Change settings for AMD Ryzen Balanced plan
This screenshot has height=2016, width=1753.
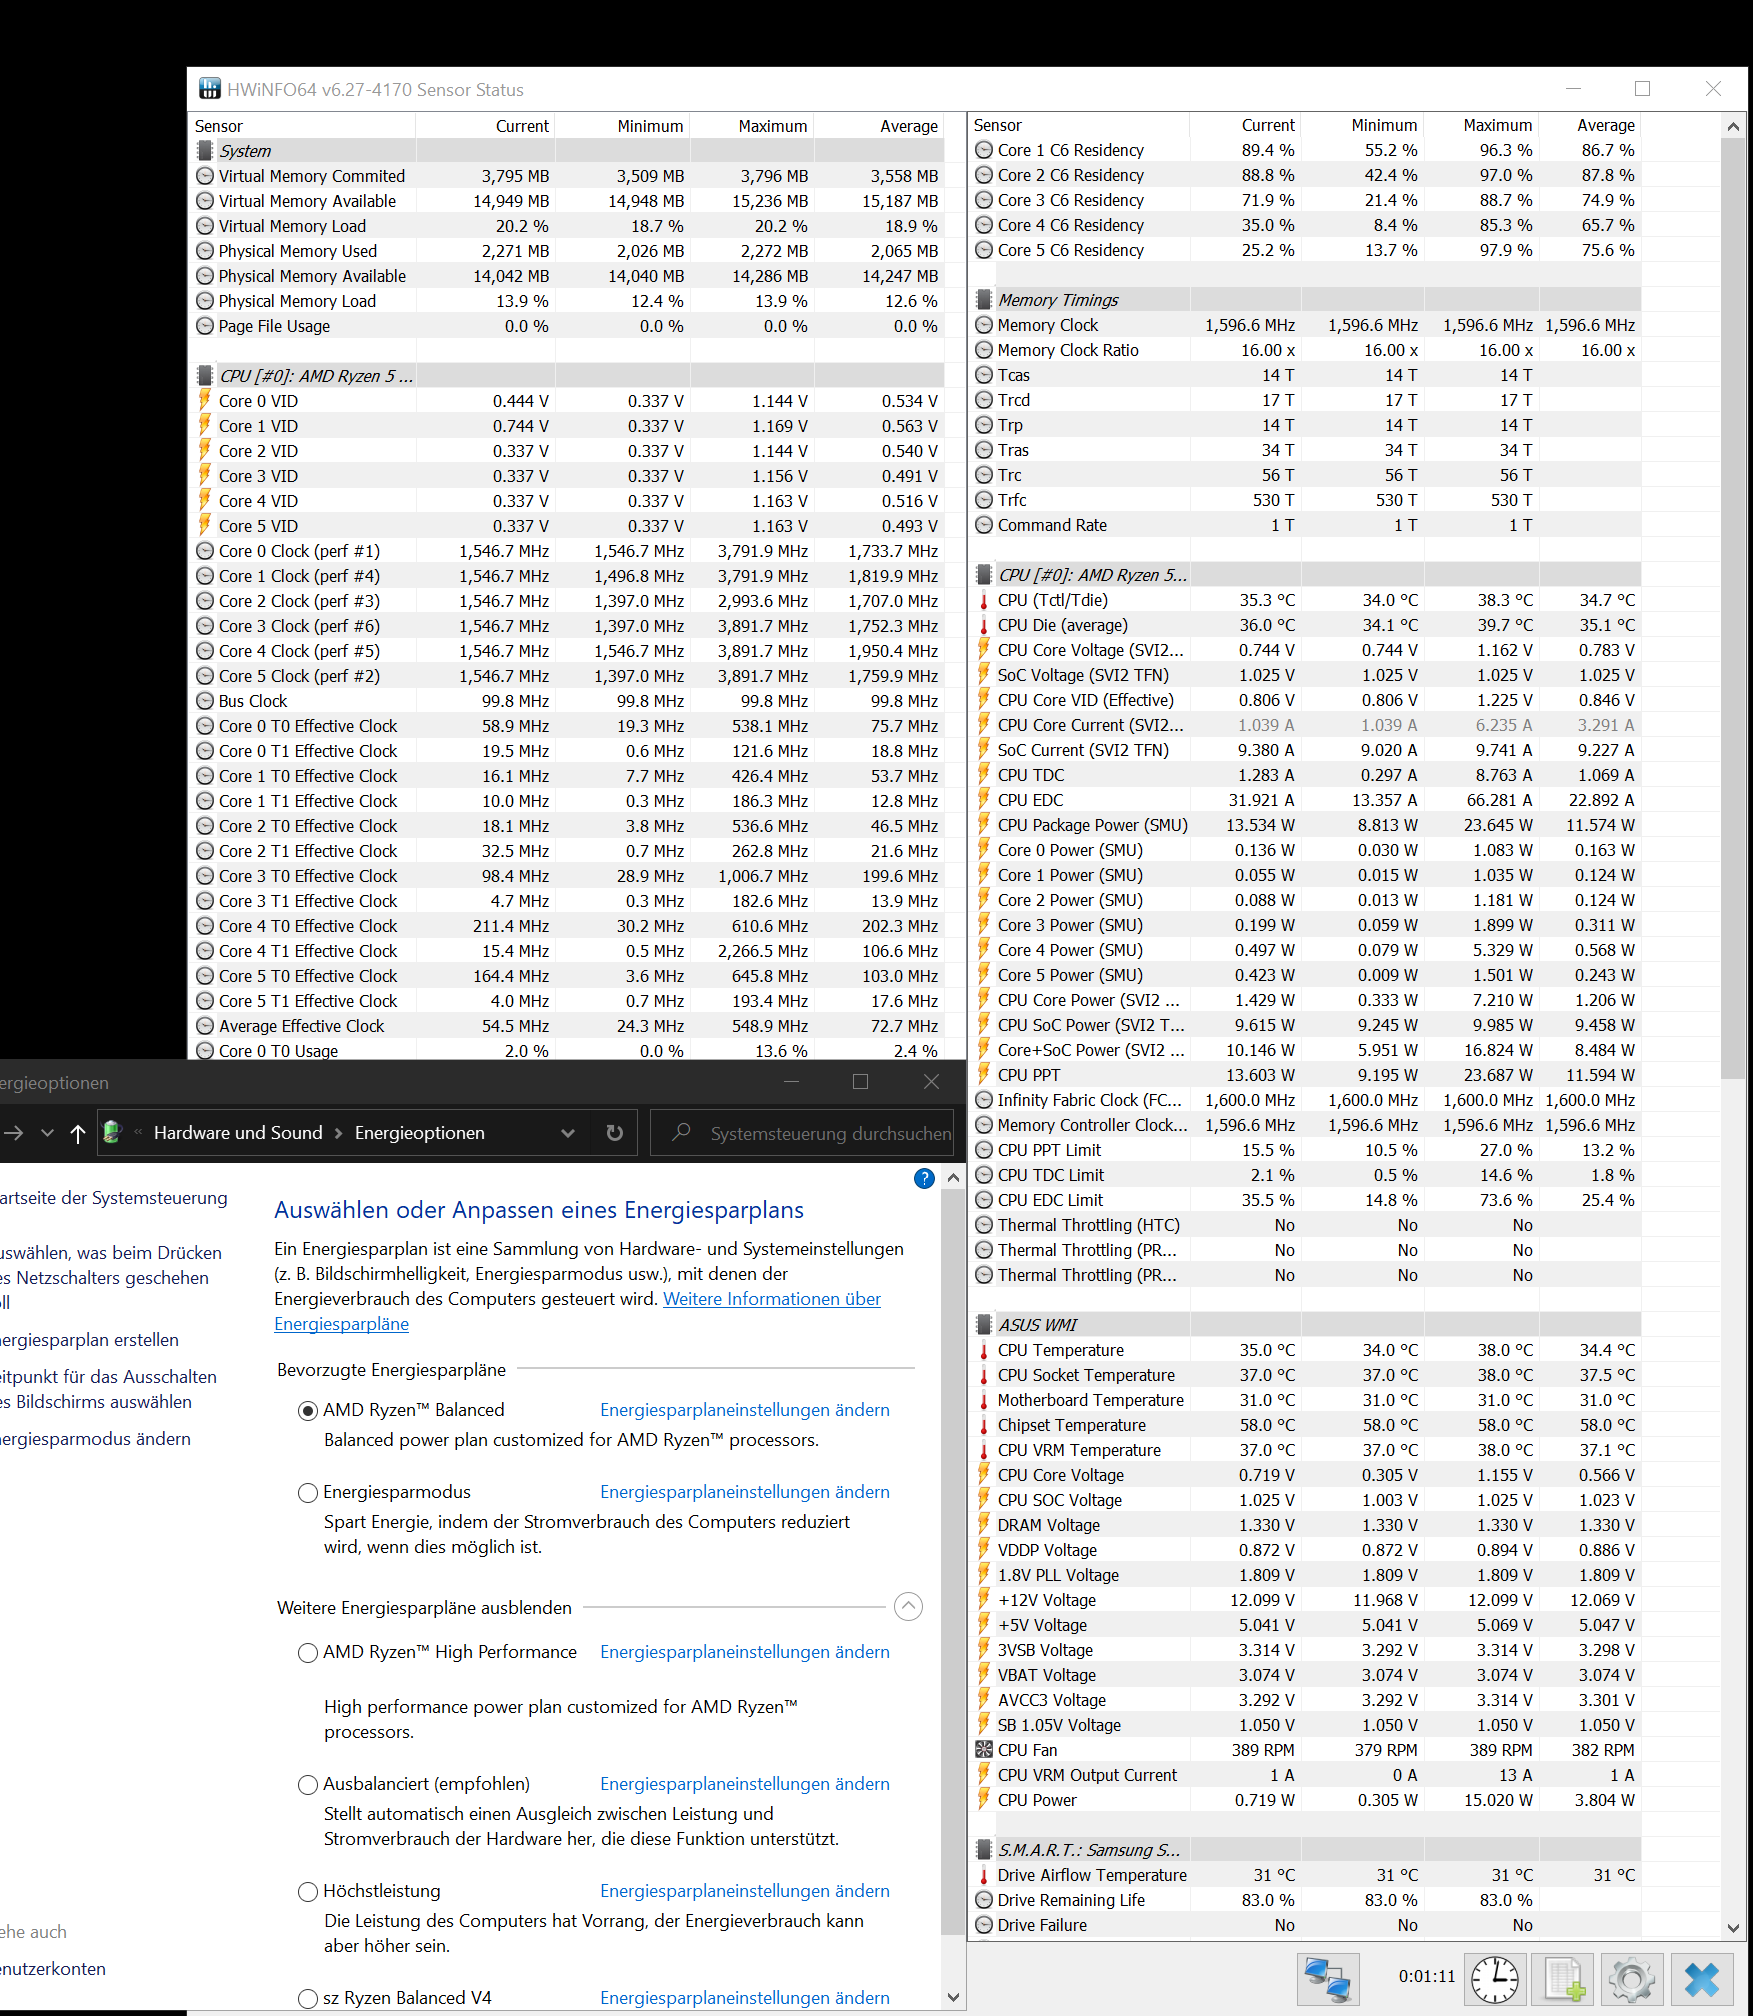click(x=745, y=1410)
